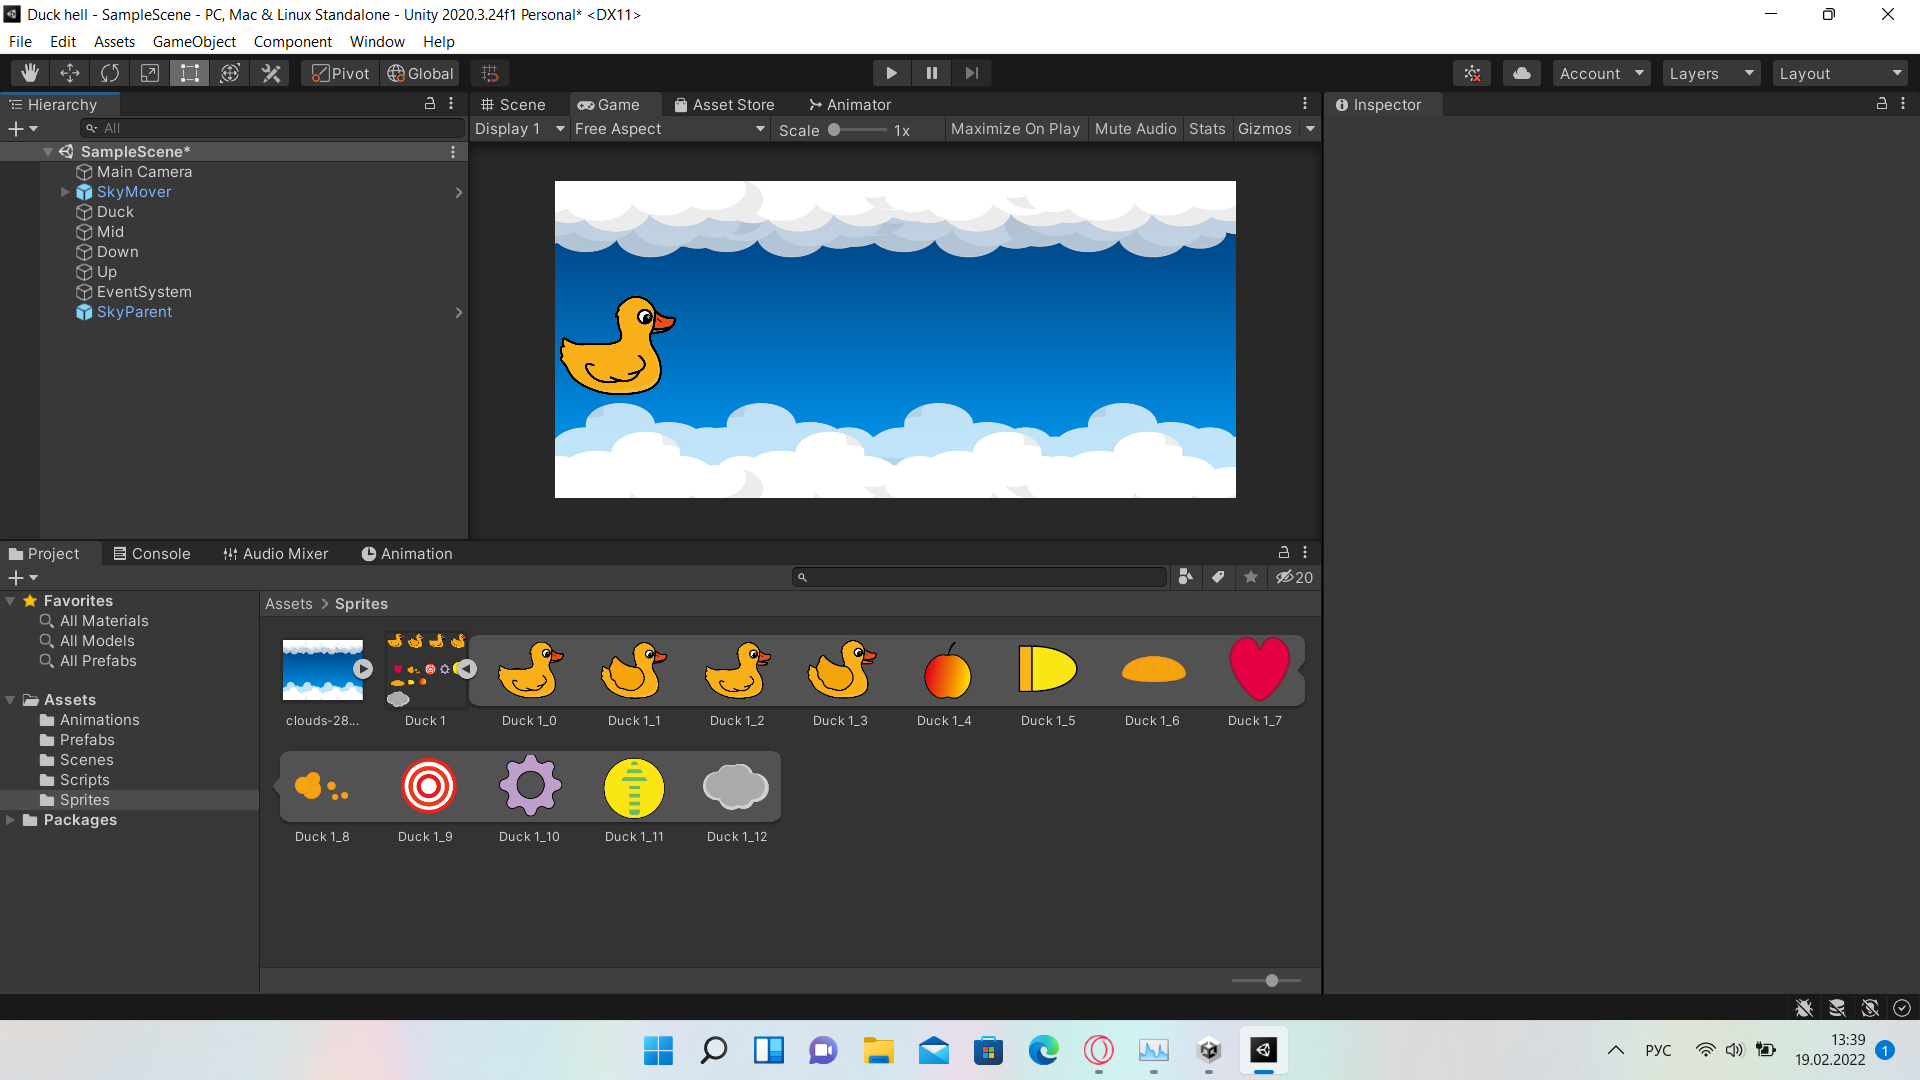Click the Plastic SCM collaborate icon
The height and width of the screenshot is (1080, 1920).
click(1472, 73)
